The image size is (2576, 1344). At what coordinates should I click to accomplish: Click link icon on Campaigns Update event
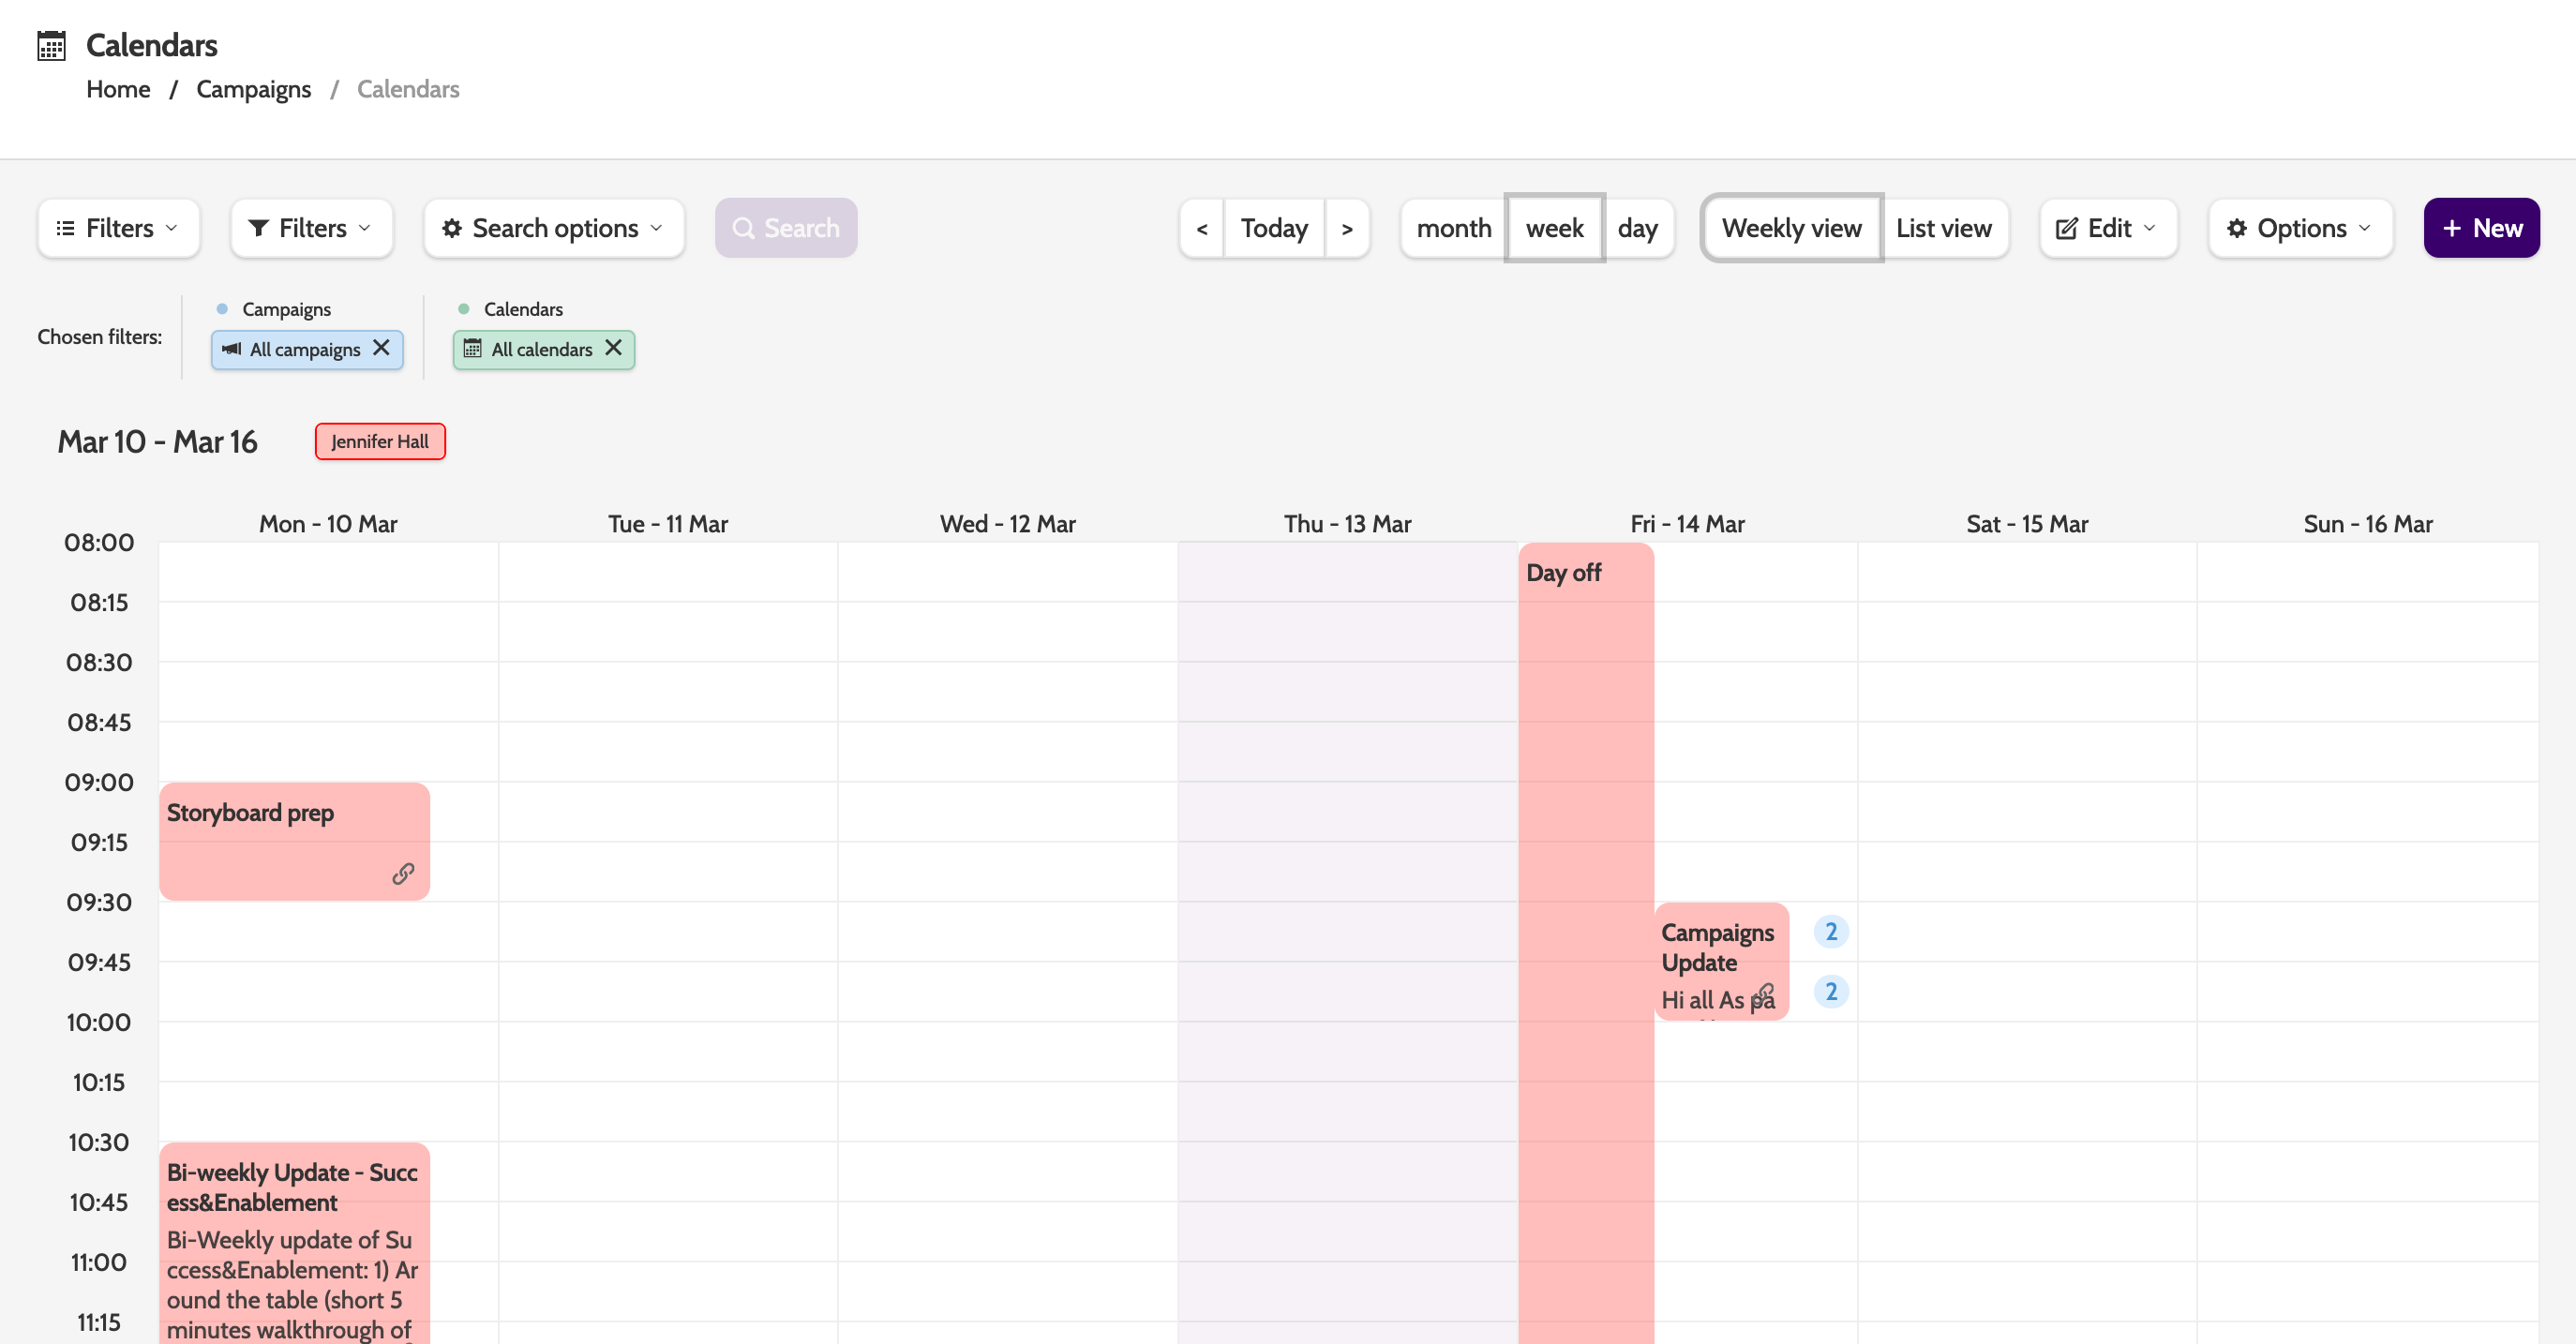[1765, 993]
